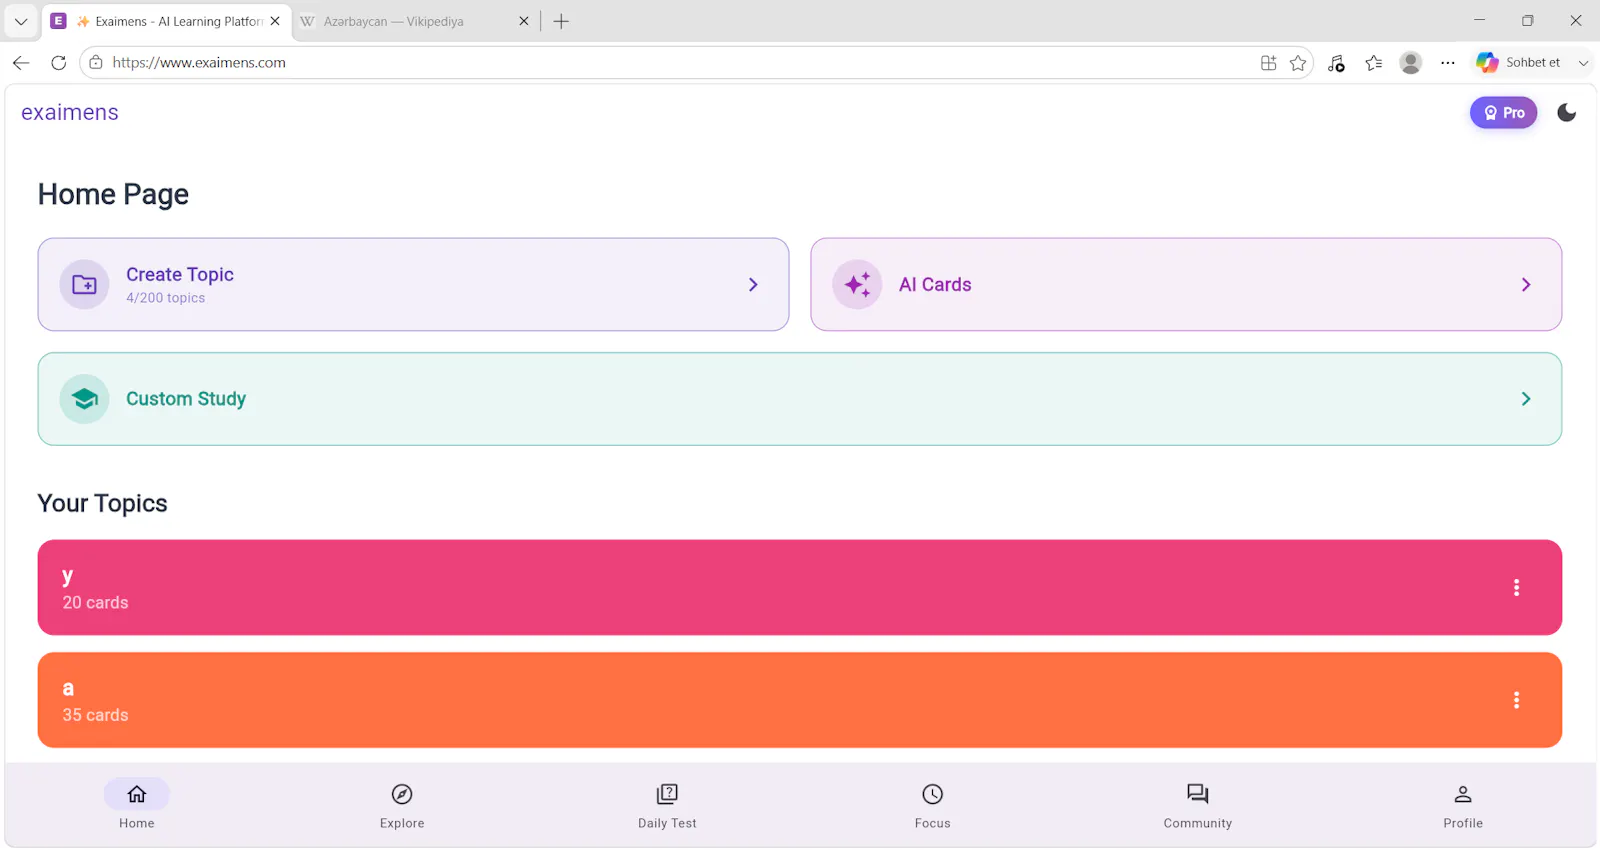Open the favorites list icon
This screenshot has height=850, width=1600.
[1374, 63]
